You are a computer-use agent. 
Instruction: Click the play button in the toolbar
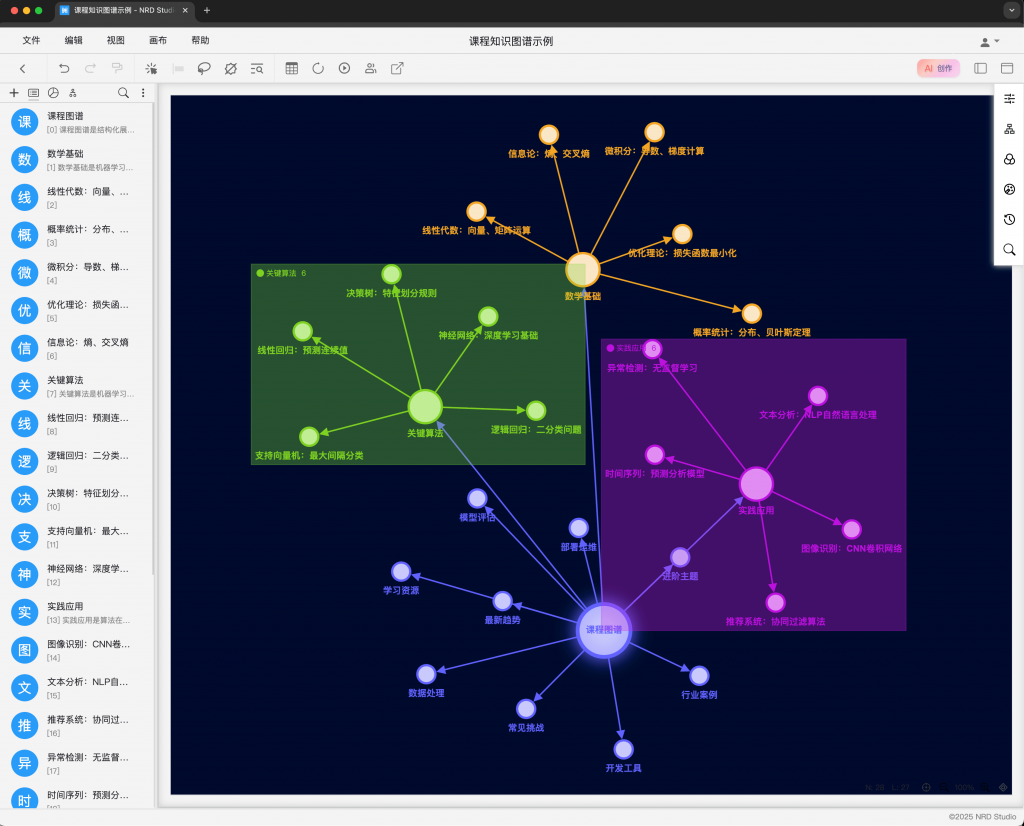coord(345,68)
